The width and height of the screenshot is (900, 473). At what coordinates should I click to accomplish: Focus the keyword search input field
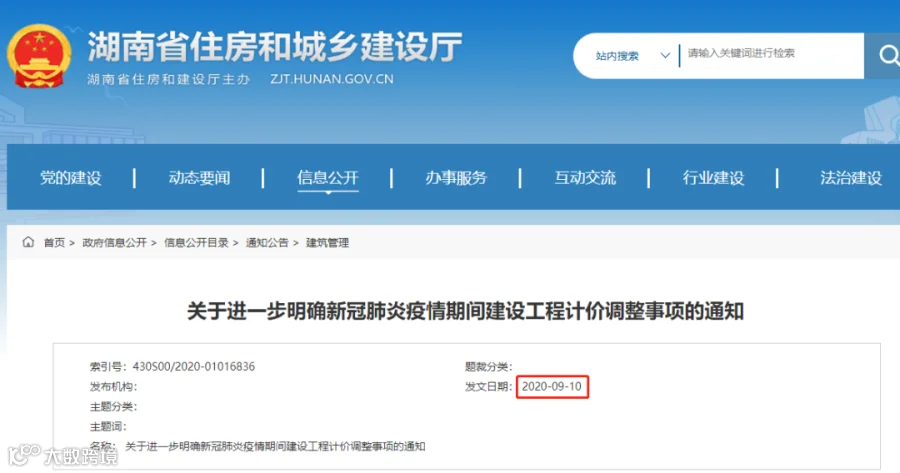pyautogui.click(x=771, y=56)
